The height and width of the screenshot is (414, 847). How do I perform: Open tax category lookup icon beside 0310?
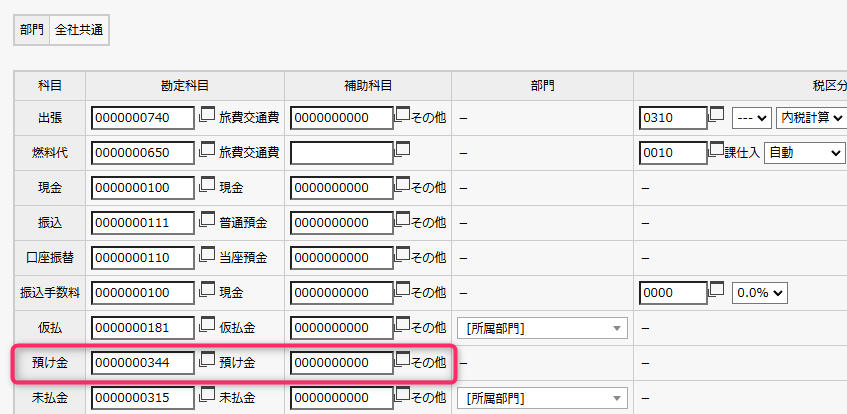click(x=716, y=115)
